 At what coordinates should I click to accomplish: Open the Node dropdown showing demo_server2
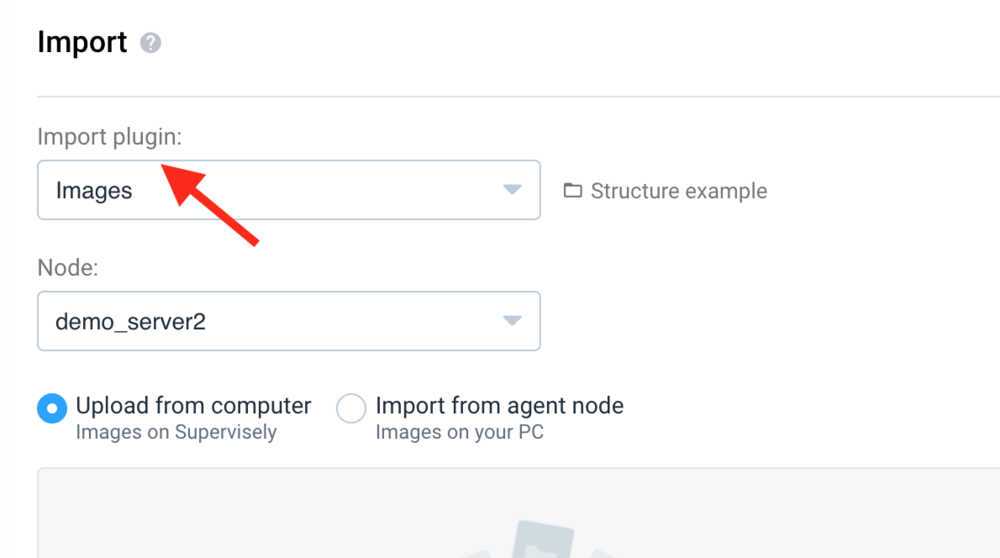(289, 321)
